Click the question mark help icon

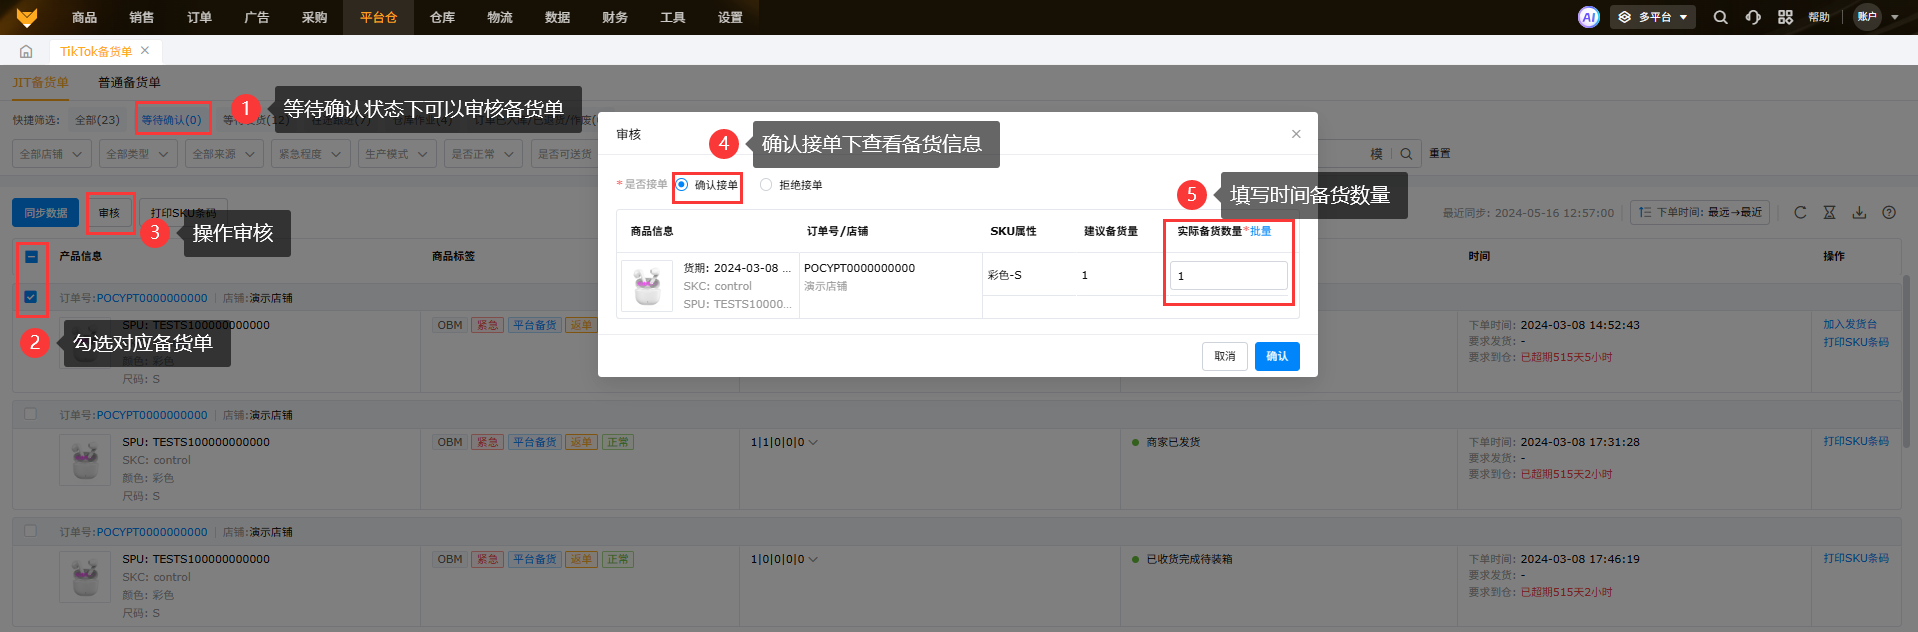[x=1889, y=212]
